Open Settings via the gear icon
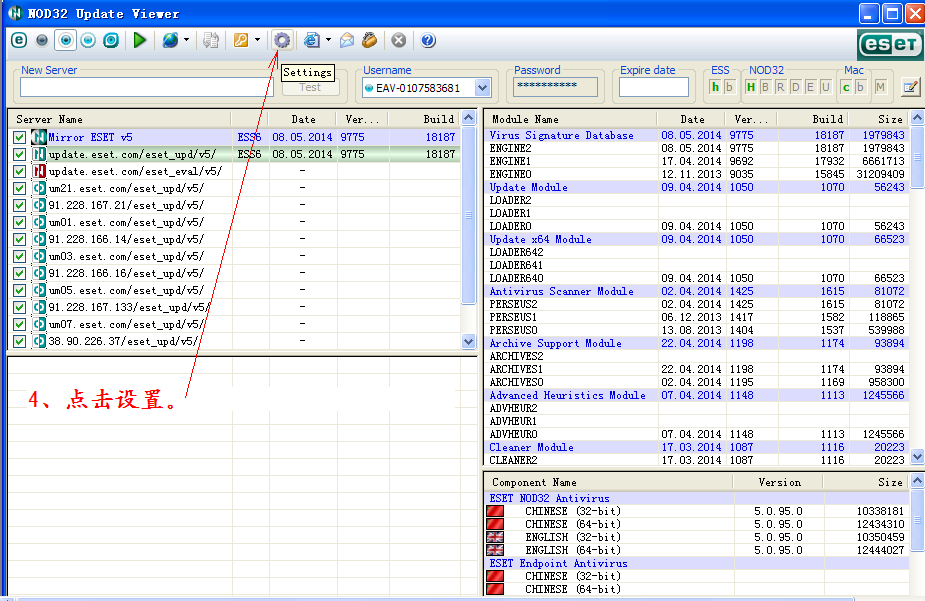This screenshot has height=601, width=925. pyautogui.click(x=282, y=40)
